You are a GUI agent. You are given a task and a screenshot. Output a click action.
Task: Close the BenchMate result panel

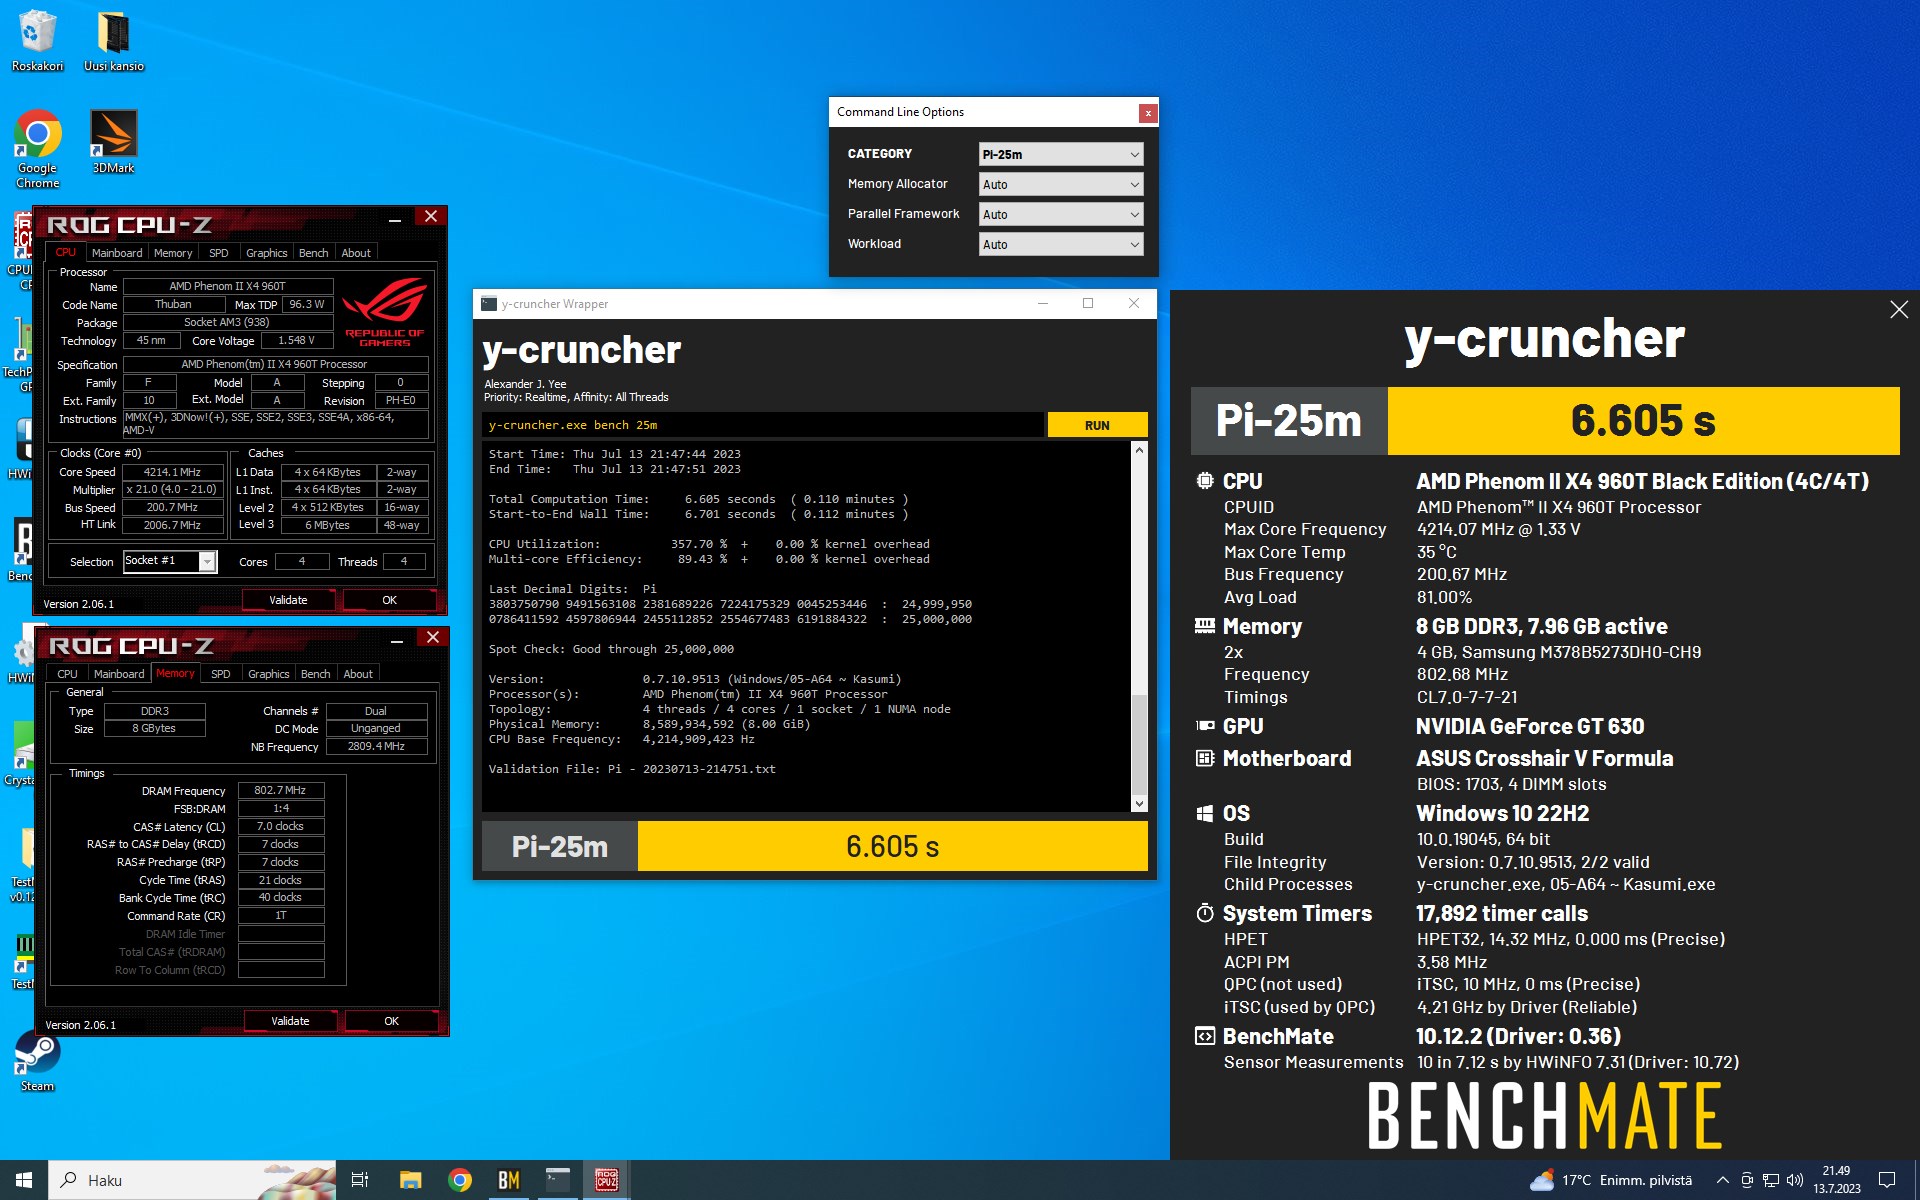(1899, 310)
